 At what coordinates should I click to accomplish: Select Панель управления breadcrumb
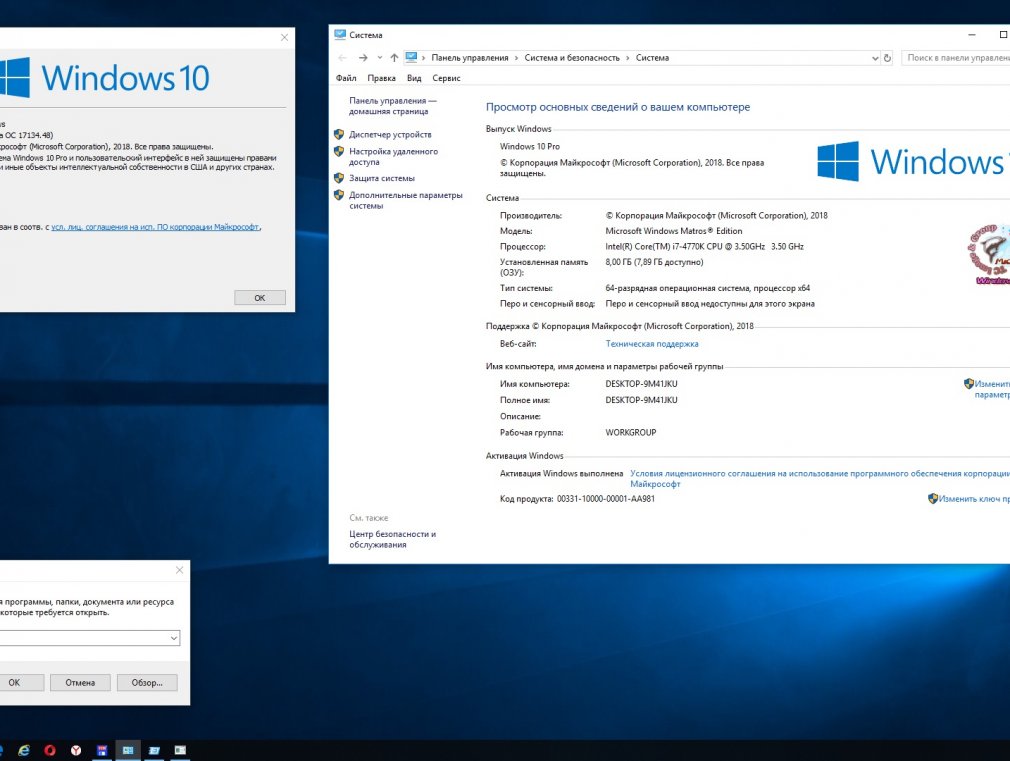pos(470,58)
